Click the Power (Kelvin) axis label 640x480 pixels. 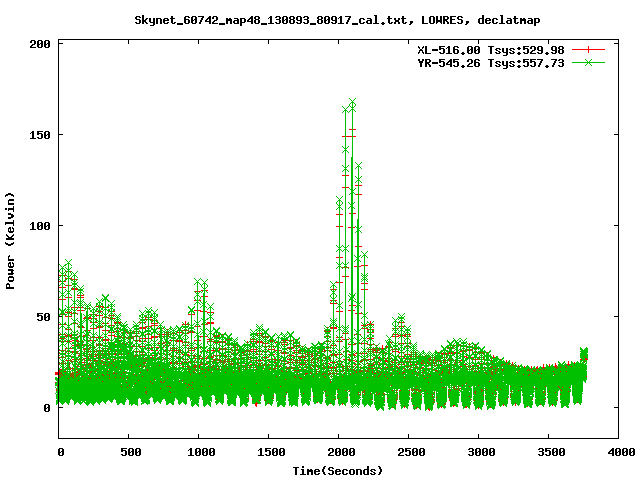[10, 241]
